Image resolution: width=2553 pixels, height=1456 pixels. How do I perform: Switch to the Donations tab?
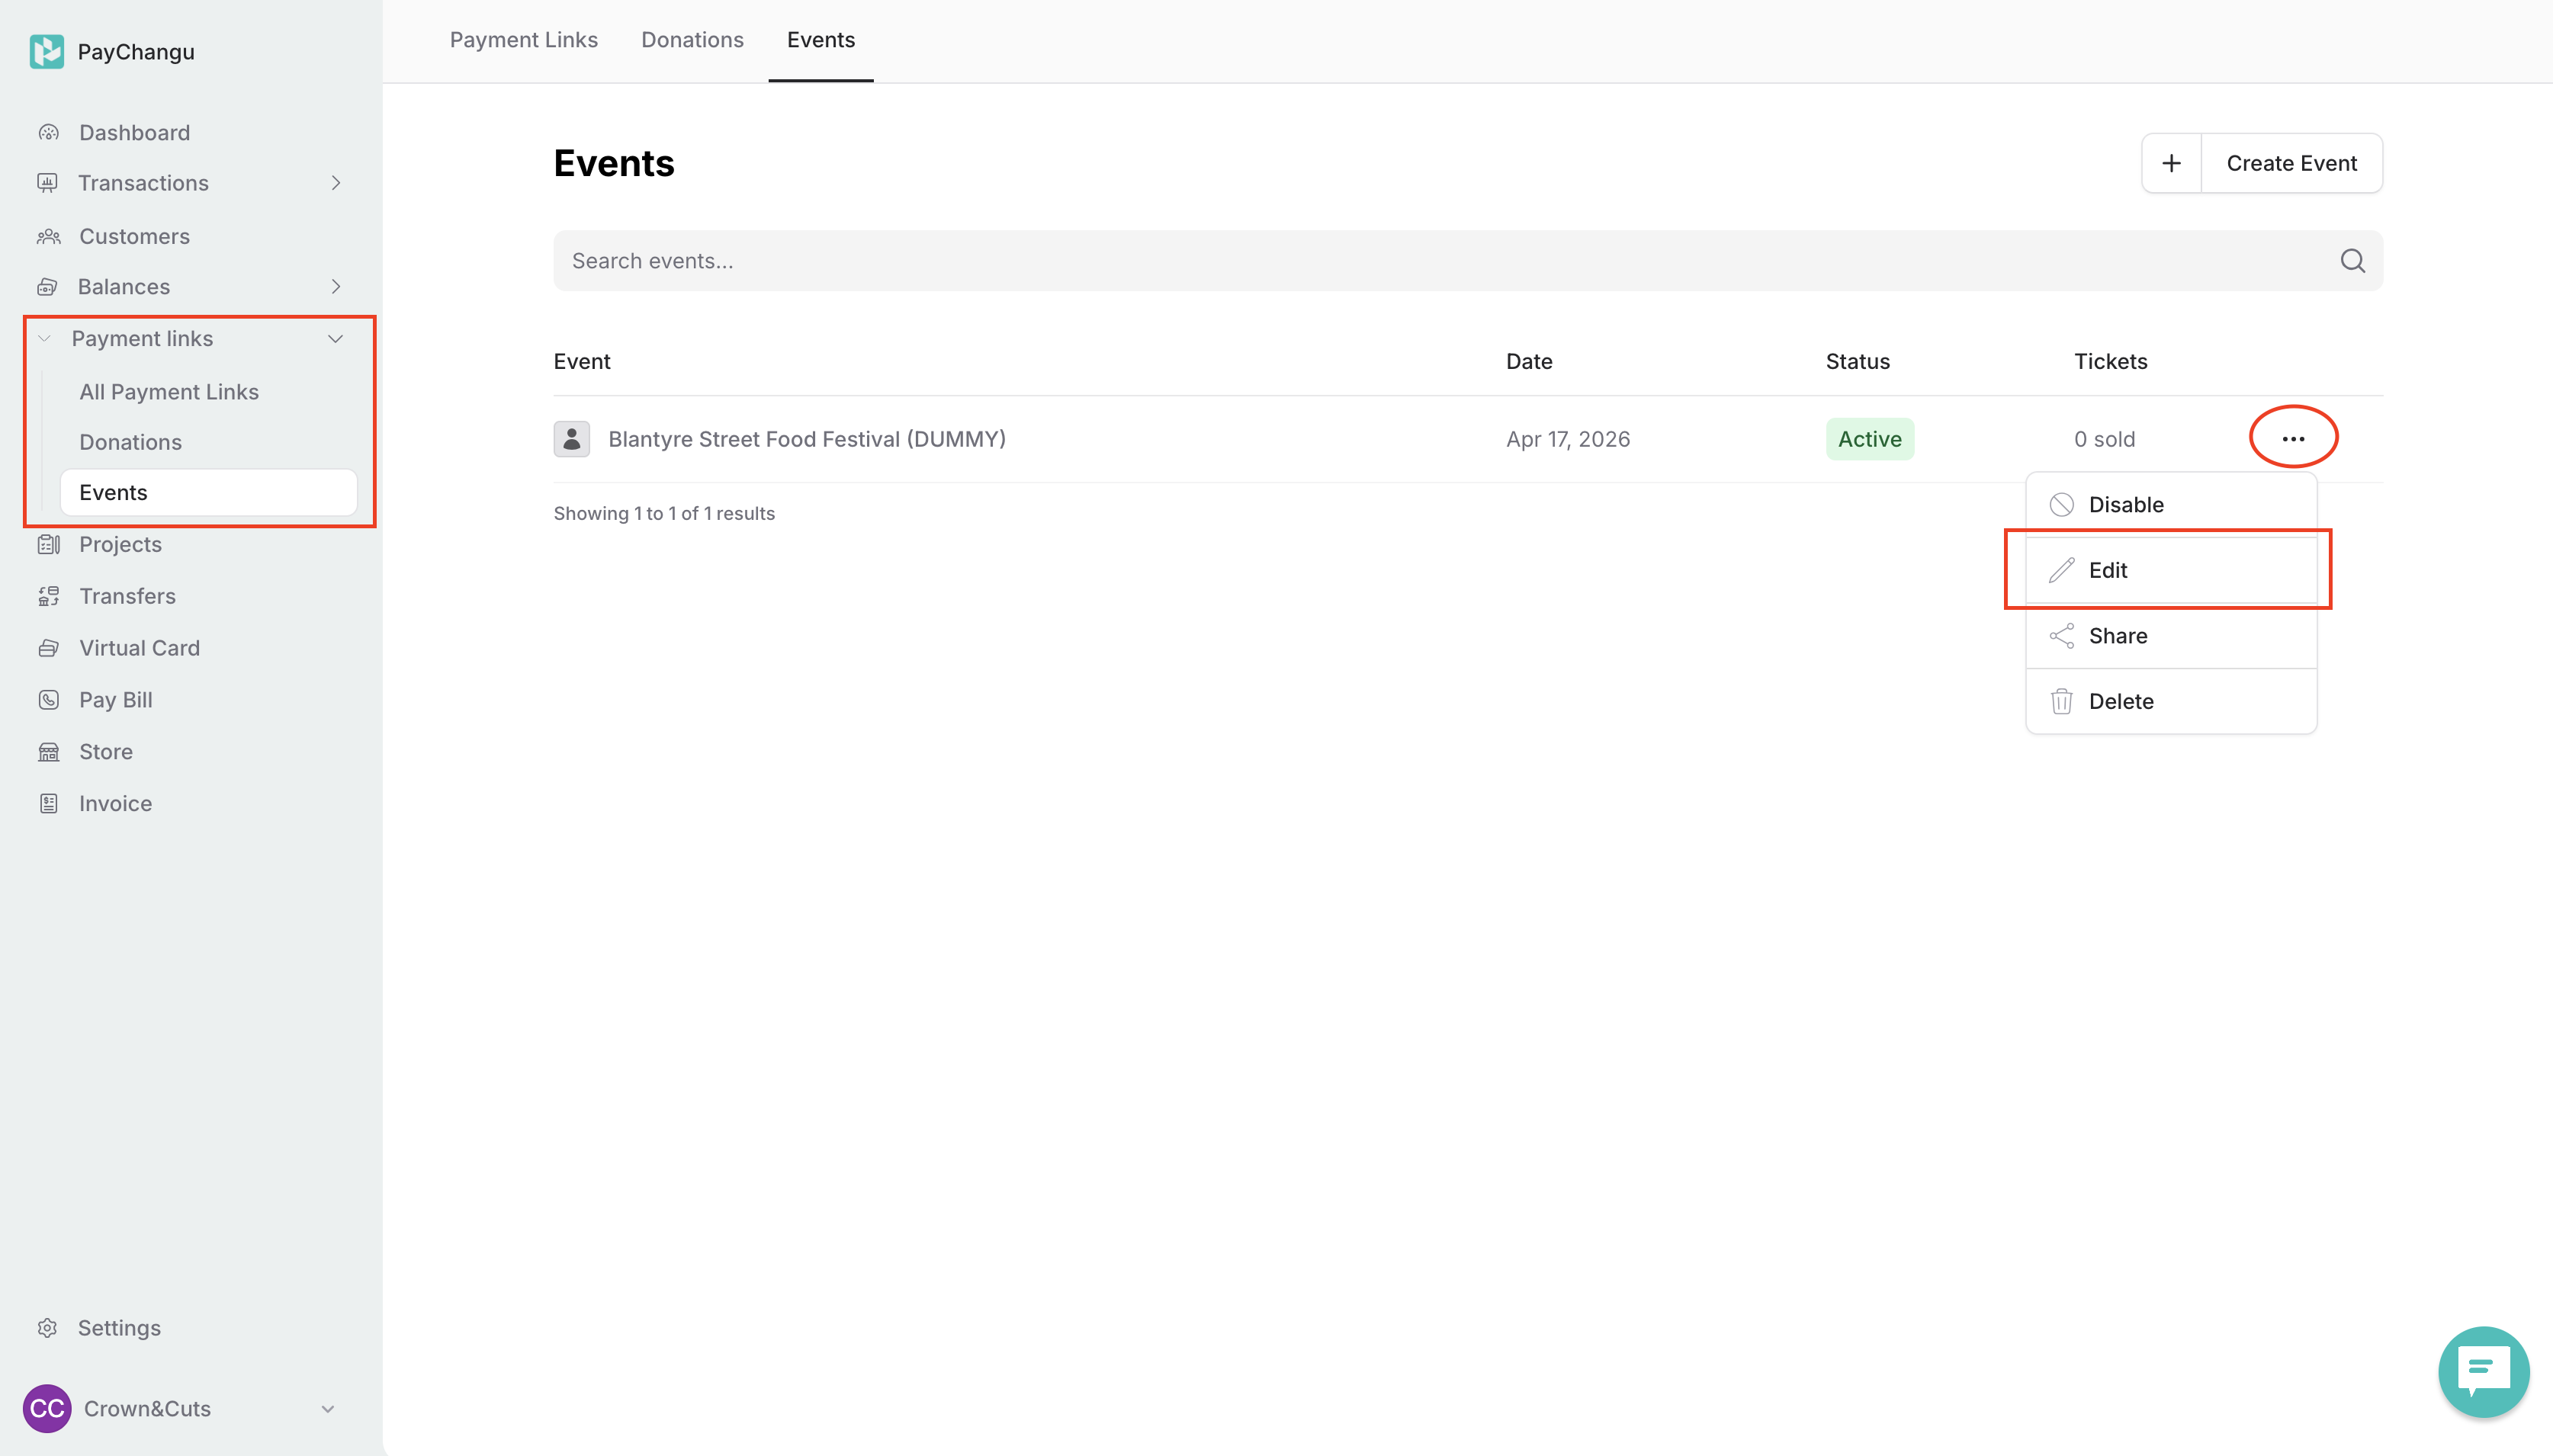click(692, 40)
